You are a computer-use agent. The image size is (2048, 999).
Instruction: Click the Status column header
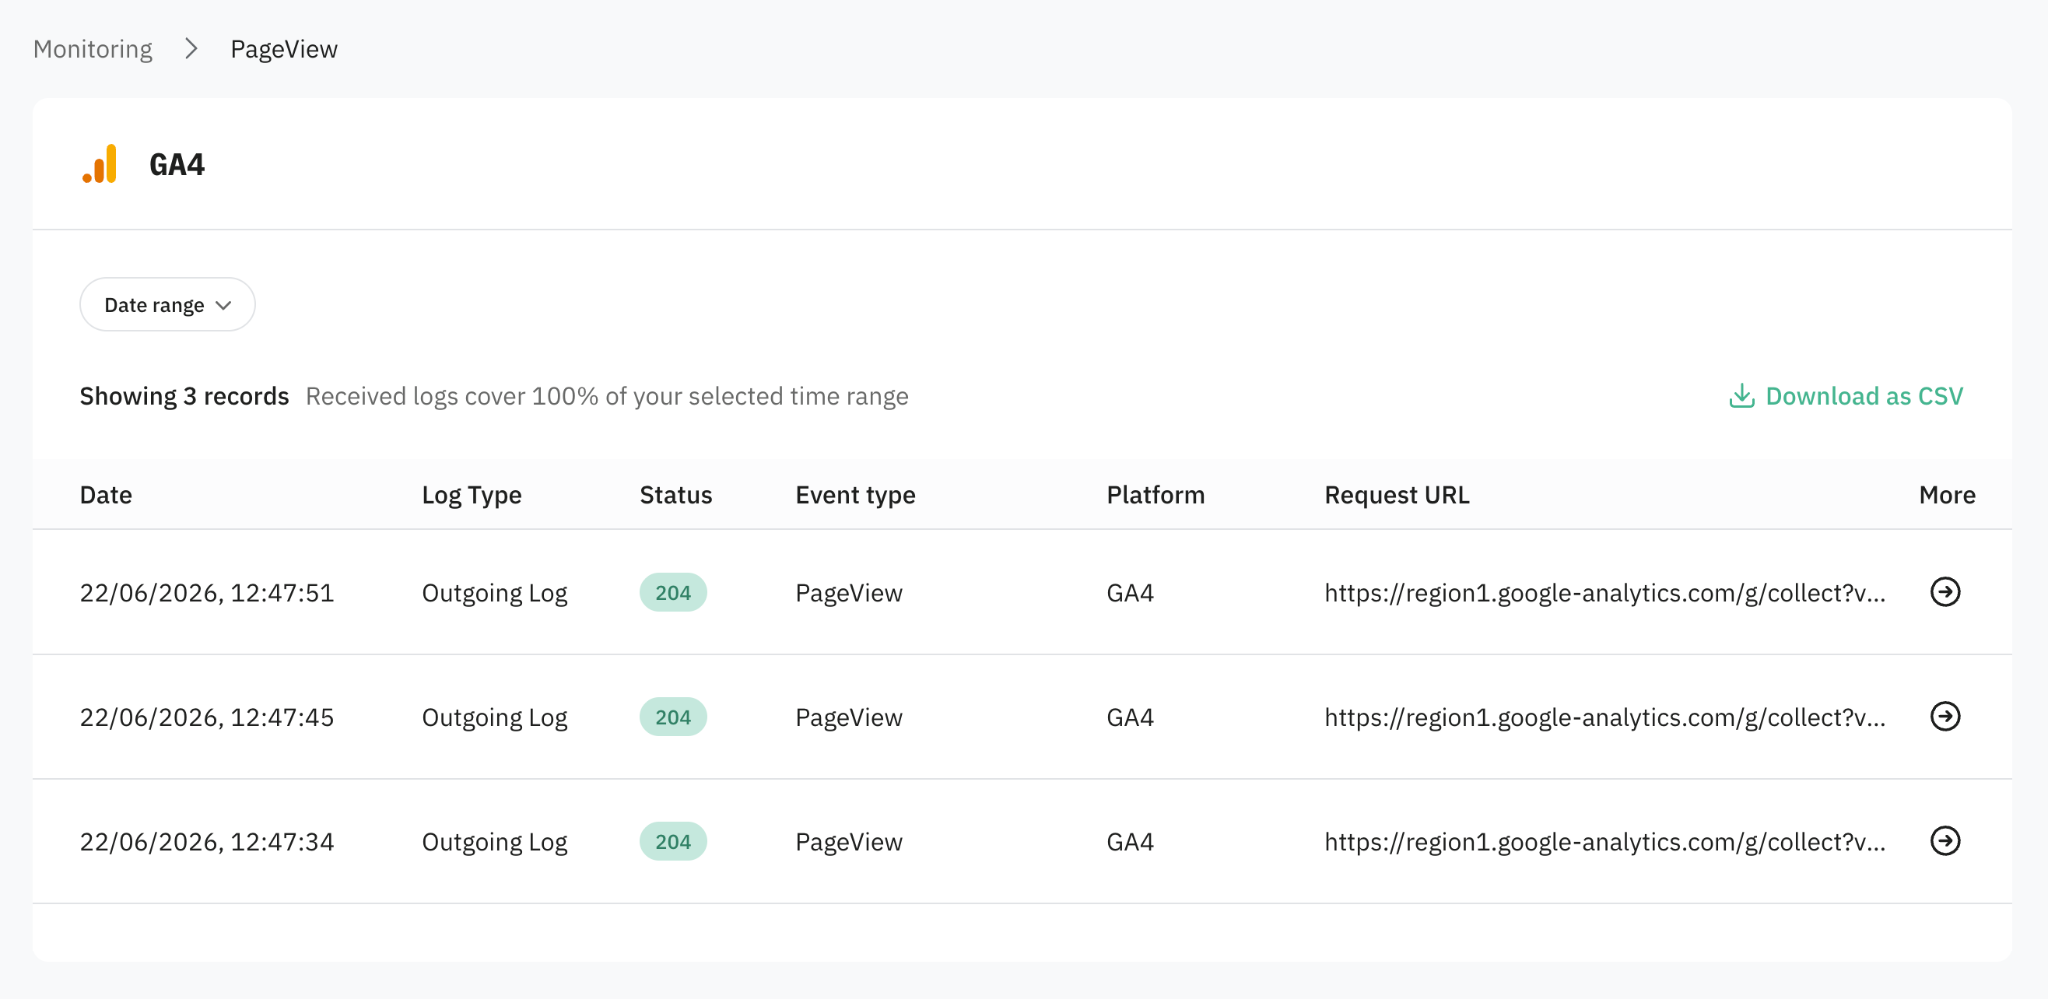(x=676, y=495)
